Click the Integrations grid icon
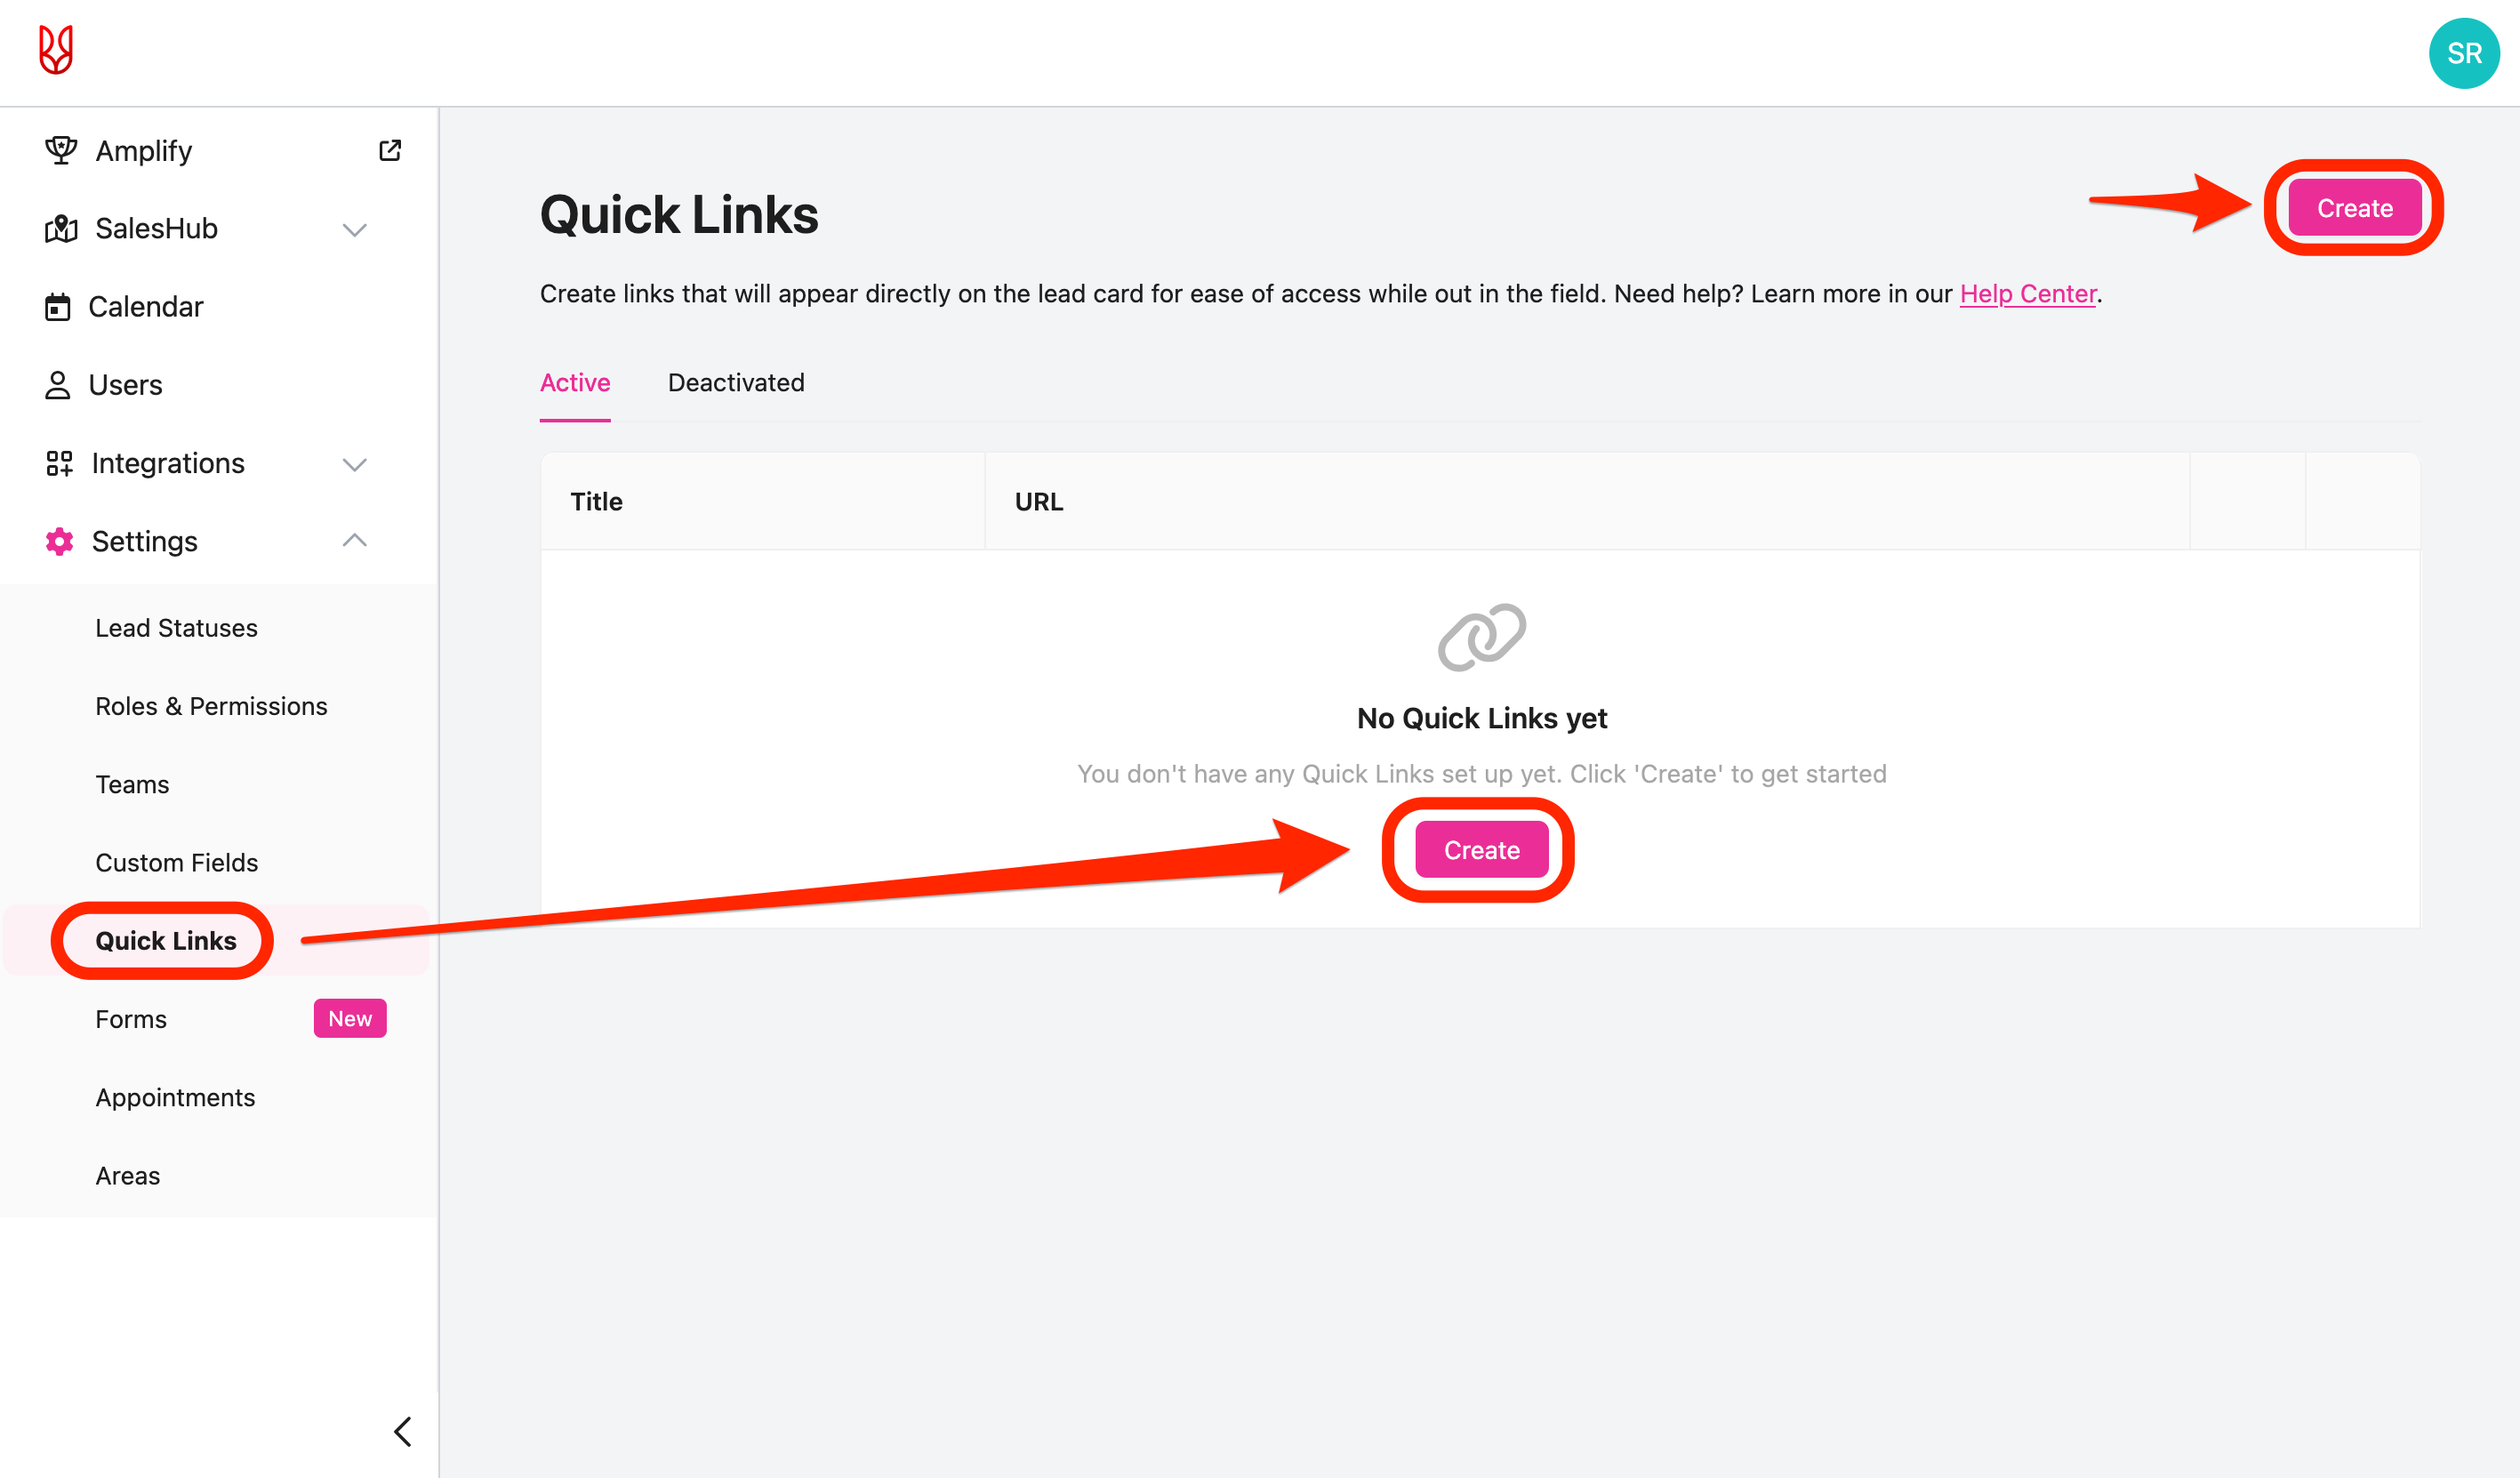Image resolution: width=2520 pixels, height=1478 pixels. (59, 463)
